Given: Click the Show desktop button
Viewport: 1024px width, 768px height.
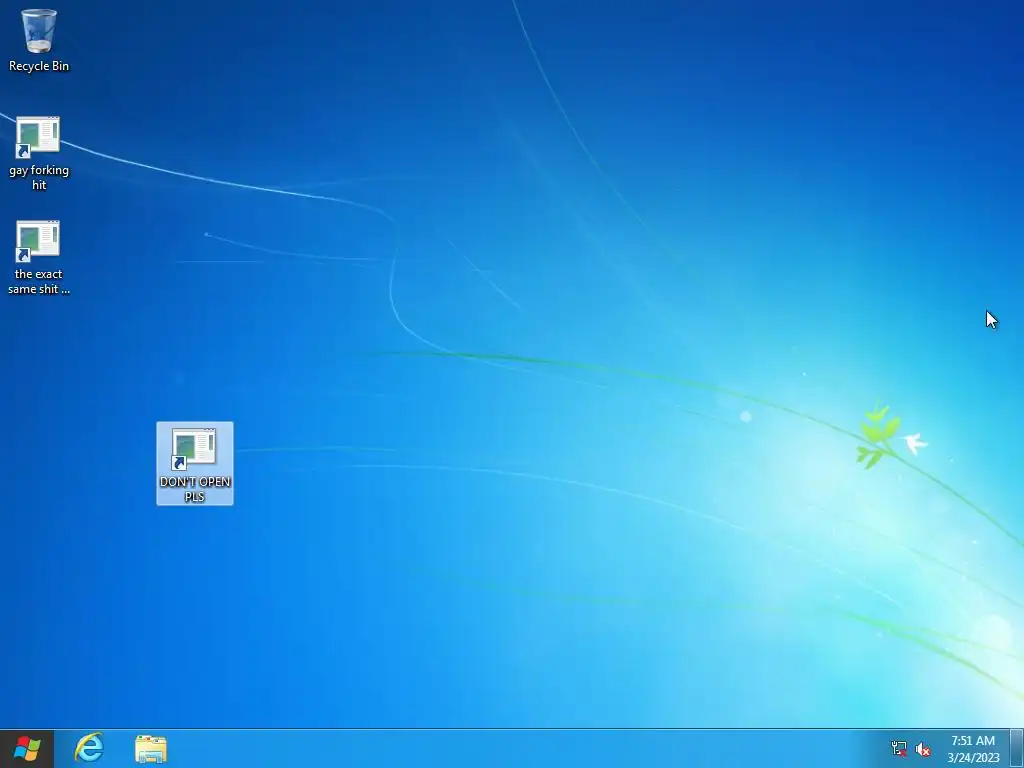Looking at the screenshot, I should (x=1016, y=748).
